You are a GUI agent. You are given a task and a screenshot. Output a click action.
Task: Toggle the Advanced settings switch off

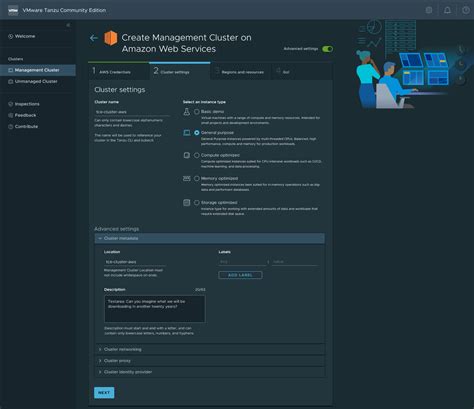(x=327, y=49)
